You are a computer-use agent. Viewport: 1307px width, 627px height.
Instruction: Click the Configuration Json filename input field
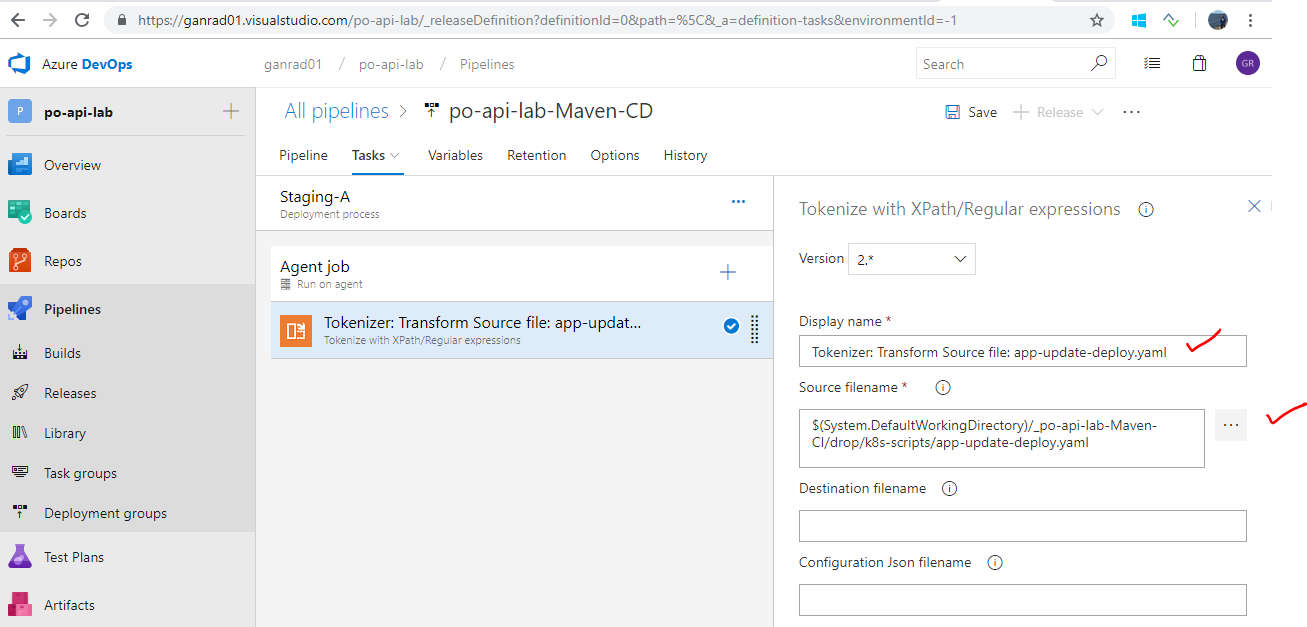pos(1023,600)
